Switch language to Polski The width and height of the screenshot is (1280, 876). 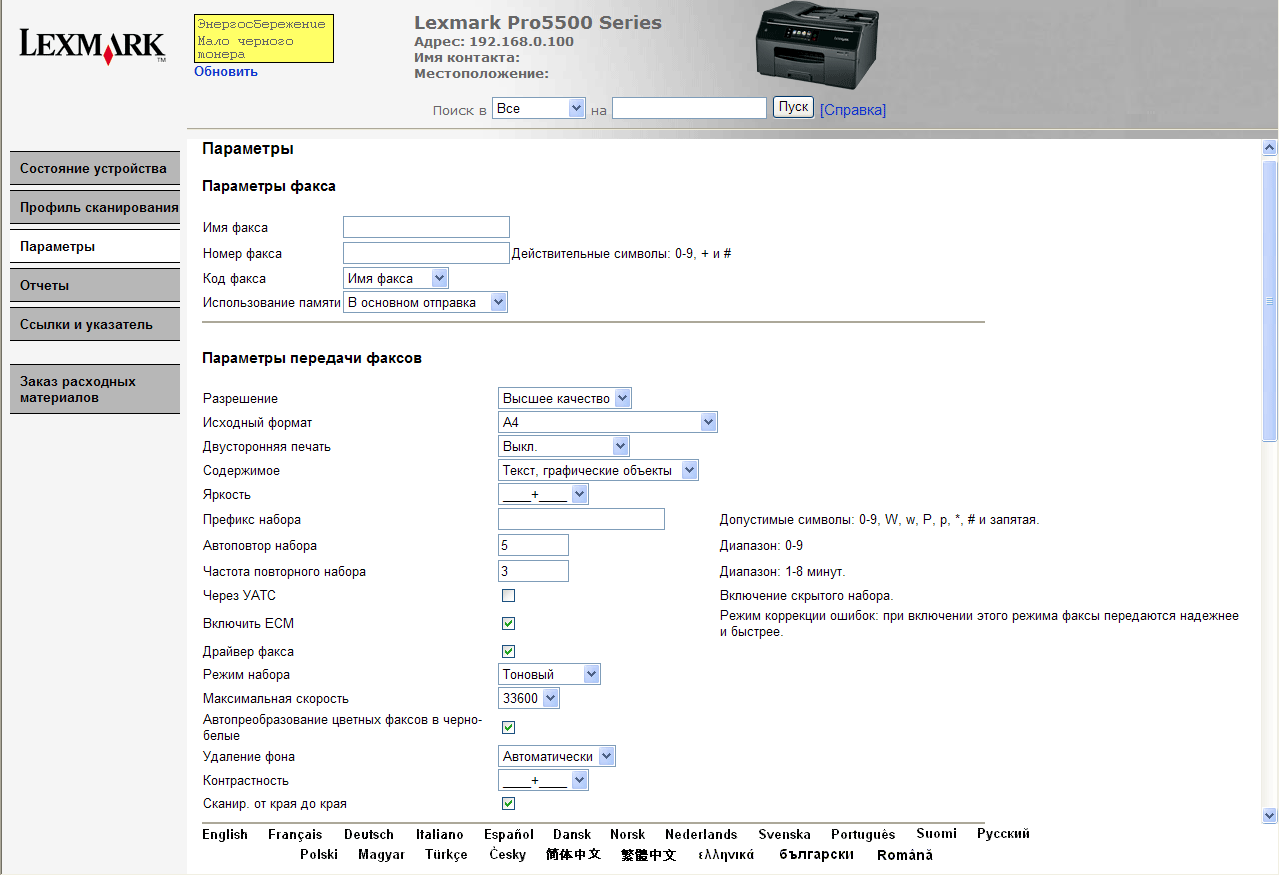(x=319, y=855)
